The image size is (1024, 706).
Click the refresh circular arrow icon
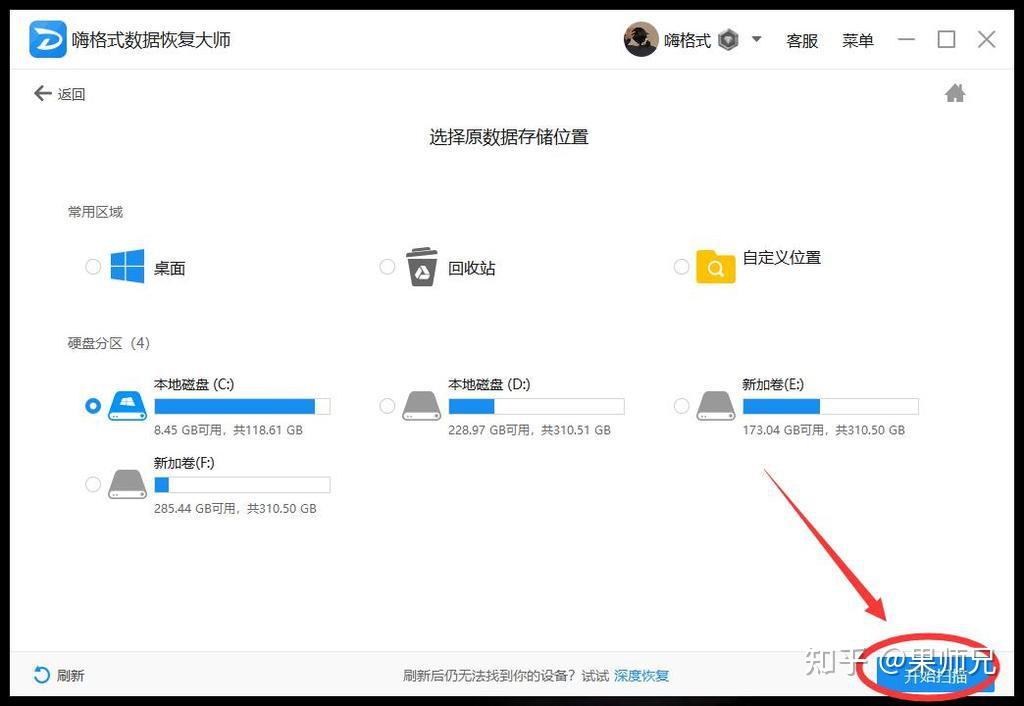41,675
